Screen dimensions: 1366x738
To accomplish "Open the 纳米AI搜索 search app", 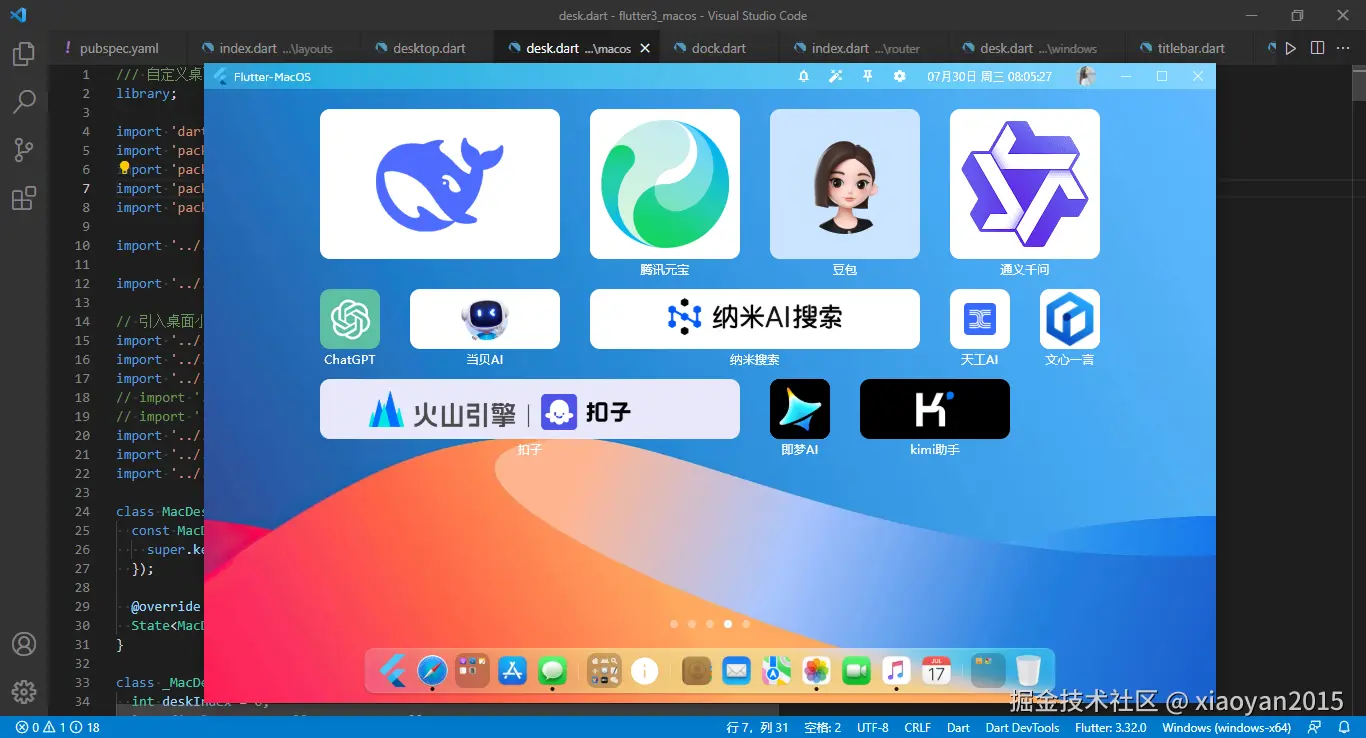I will (x=754, y=318).
